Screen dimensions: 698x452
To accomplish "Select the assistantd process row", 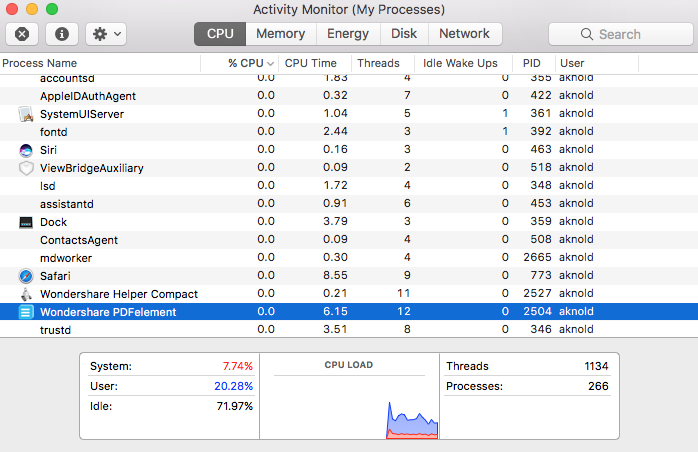I will [x=349, y=204].
